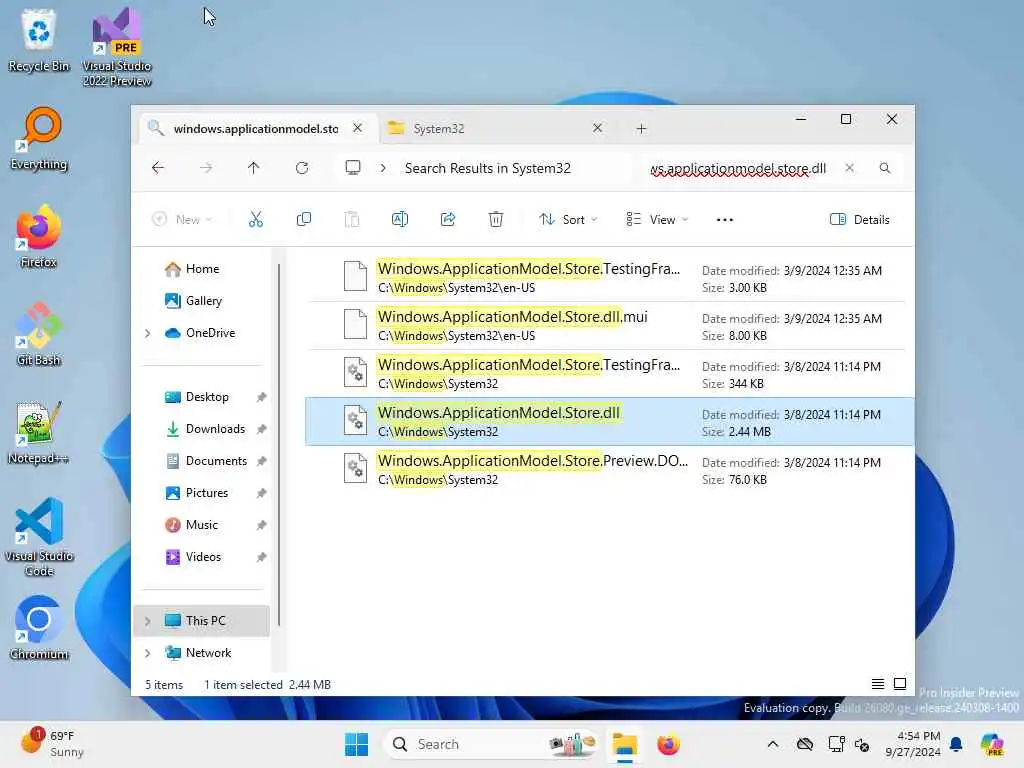Screen dimensions: 1024x768
Task: Open Documents quick access folder
Action: pos(216,461)
